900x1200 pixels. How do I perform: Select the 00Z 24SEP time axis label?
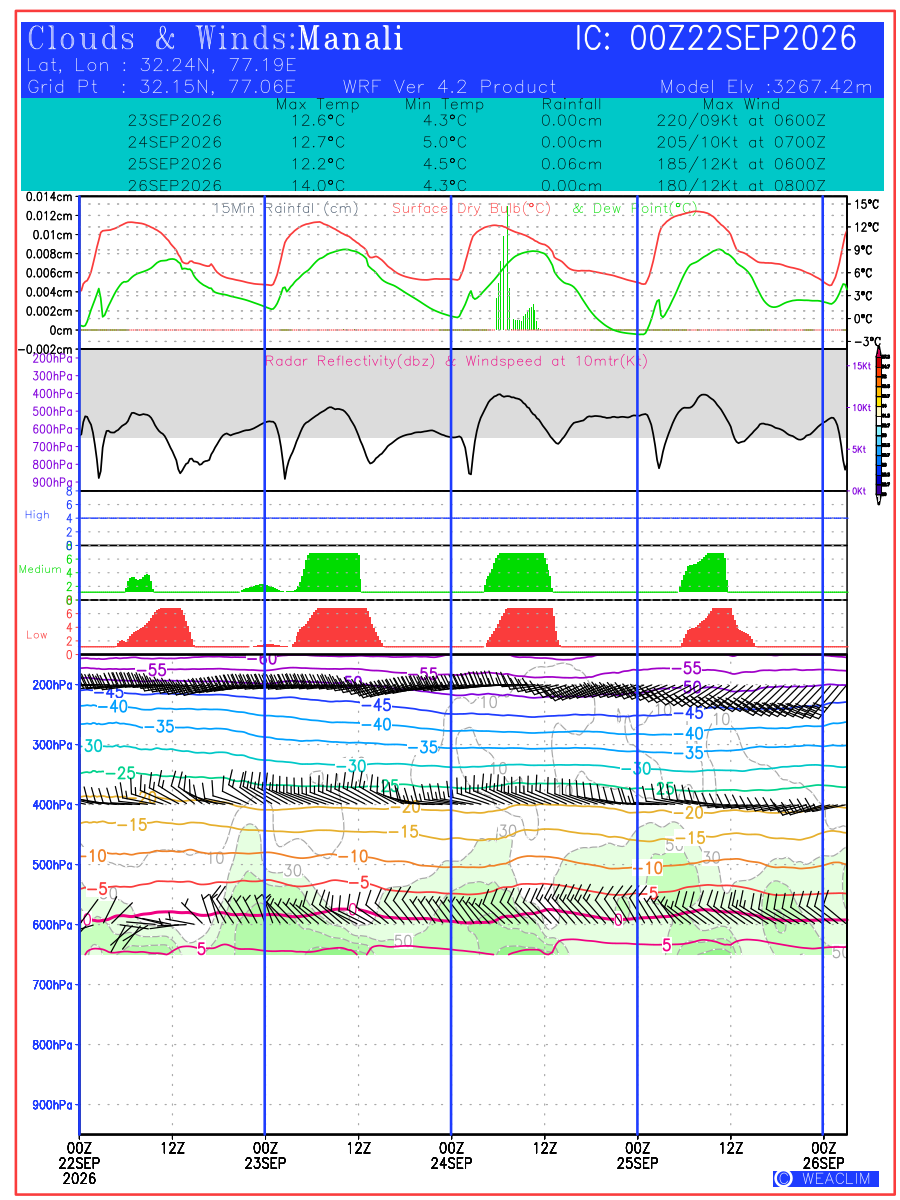tap(452, 1155)
